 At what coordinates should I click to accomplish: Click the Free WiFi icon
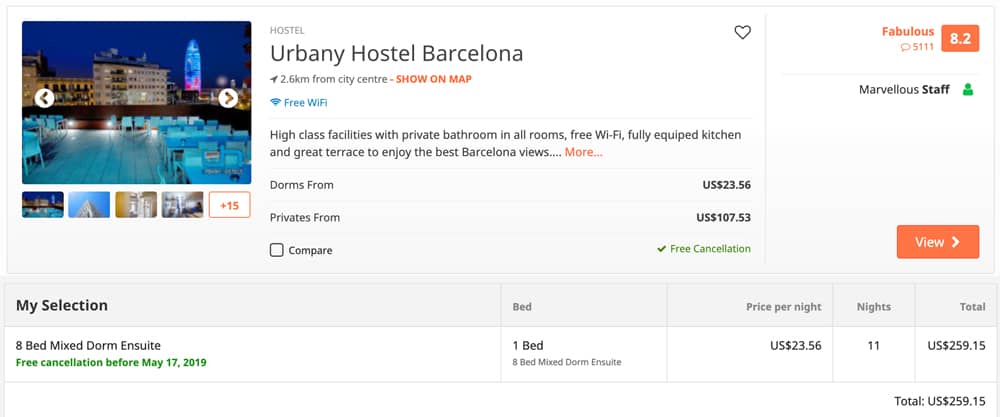pos(276,102)
